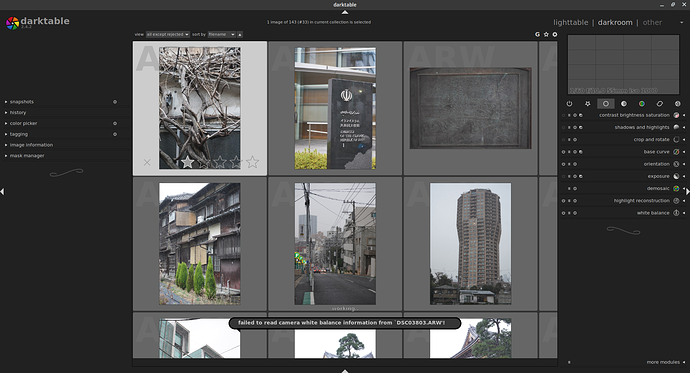Click the tagging panel preset icon
Image resolution: width=690 pixels, height=373 pixels.
click(x=115, y=134)
